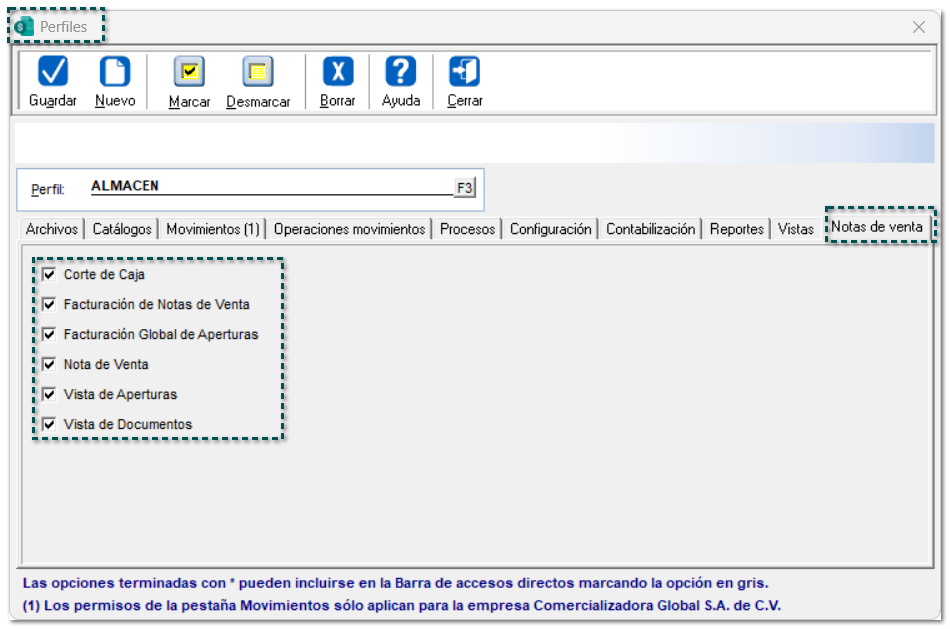Open the Movimientos (1) tab
Screen dimensions: 950x629
[213, 229]
